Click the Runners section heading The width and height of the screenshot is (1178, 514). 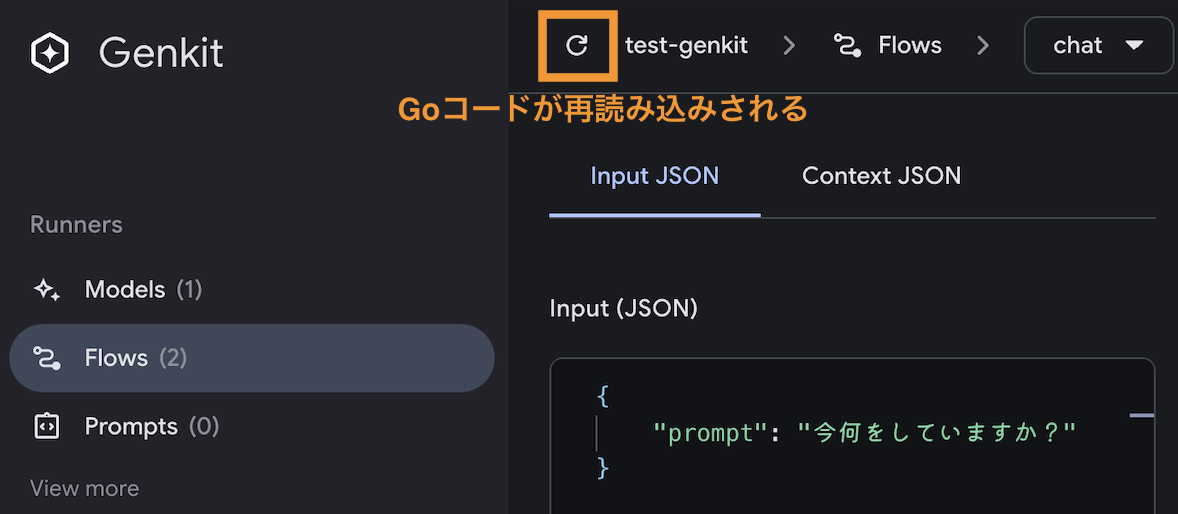point(76,225)
